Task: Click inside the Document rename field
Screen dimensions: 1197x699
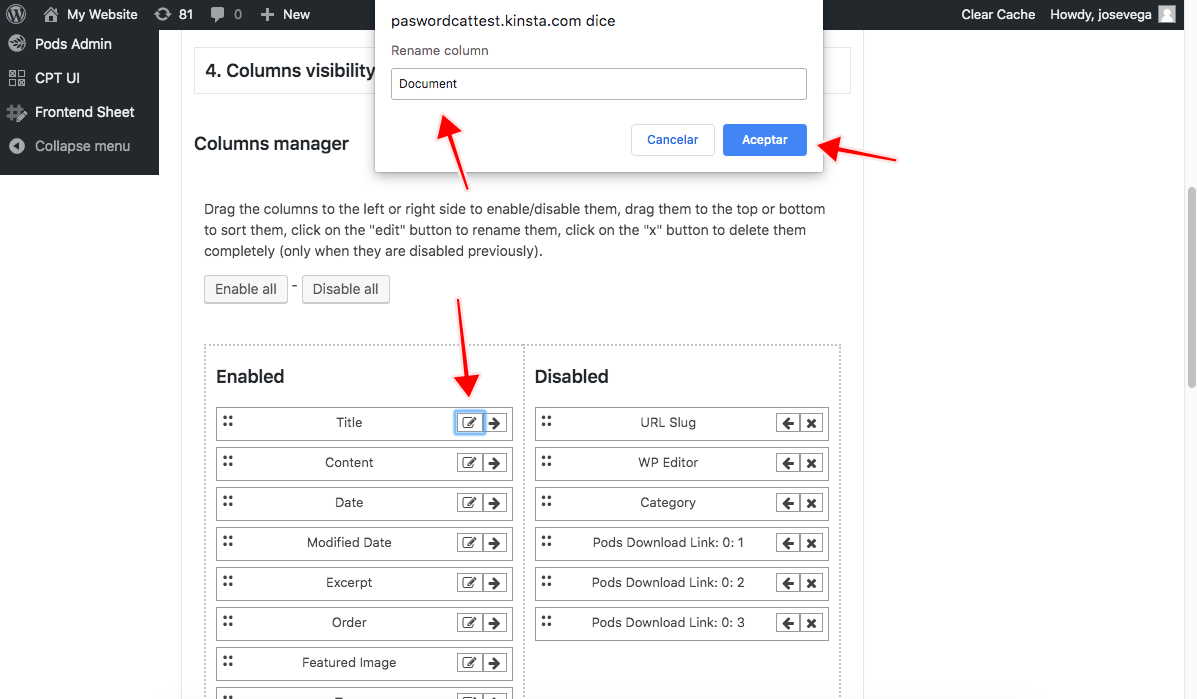Action: coord(598,83)
